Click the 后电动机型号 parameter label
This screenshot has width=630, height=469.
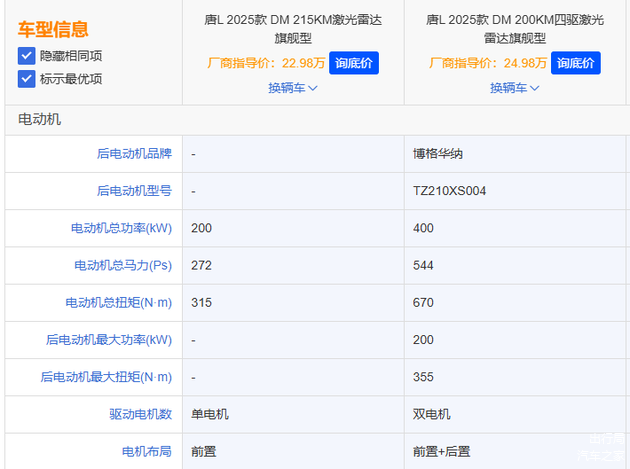click(134, 191)
